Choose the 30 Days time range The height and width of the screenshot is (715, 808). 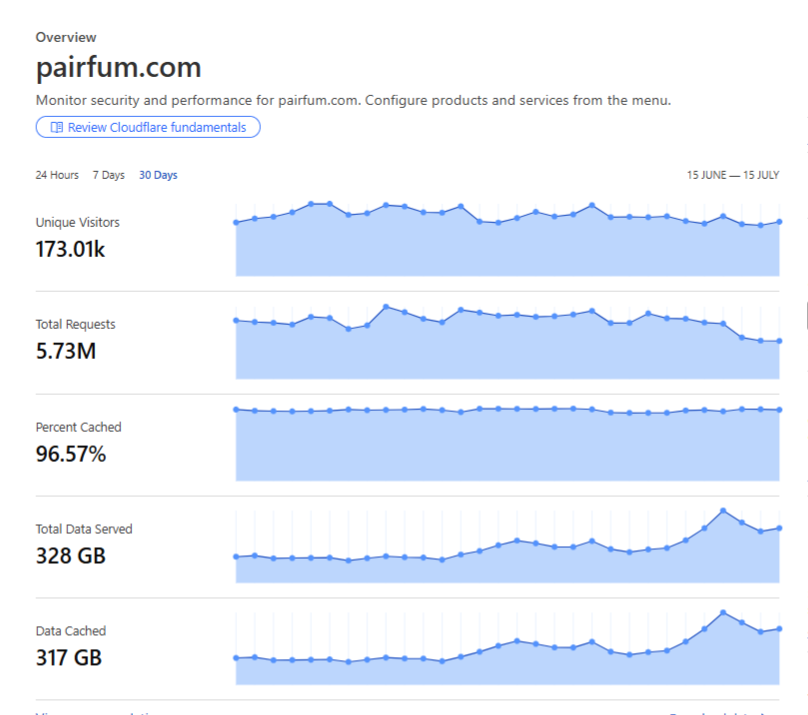pos(158,175)
